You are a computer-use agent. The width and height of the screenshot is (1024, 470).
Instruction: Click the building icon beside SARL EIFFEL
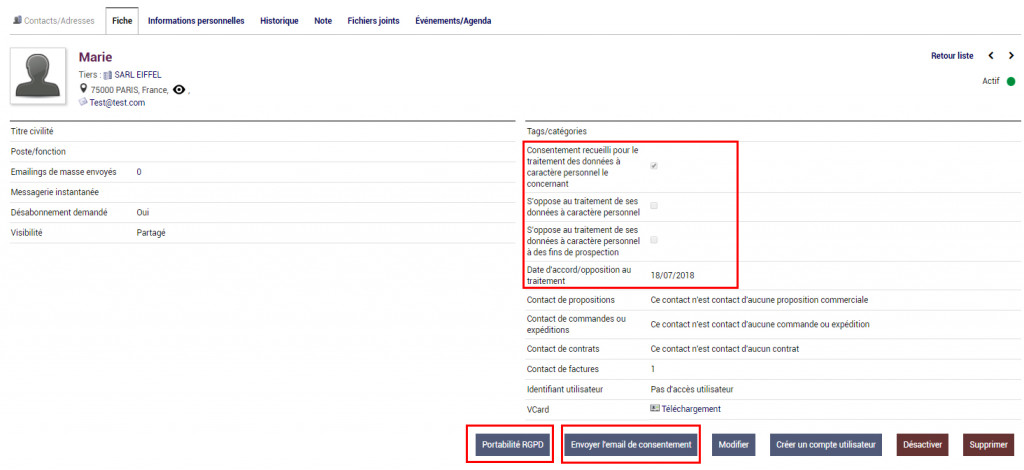108,75
